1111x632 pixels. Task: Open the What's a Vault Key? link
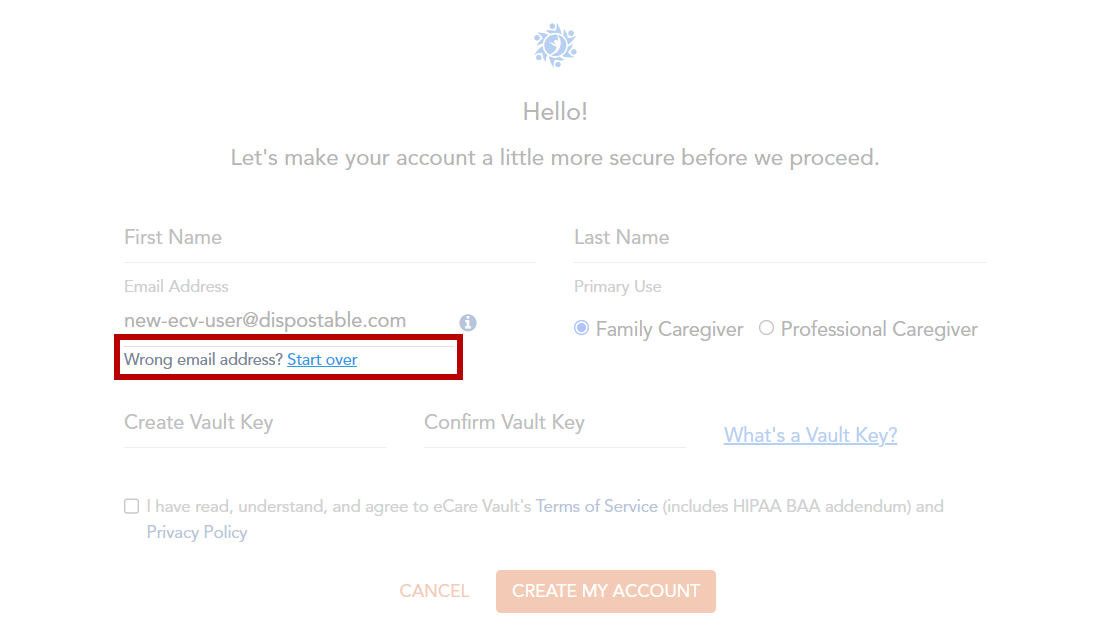(810, 435)
